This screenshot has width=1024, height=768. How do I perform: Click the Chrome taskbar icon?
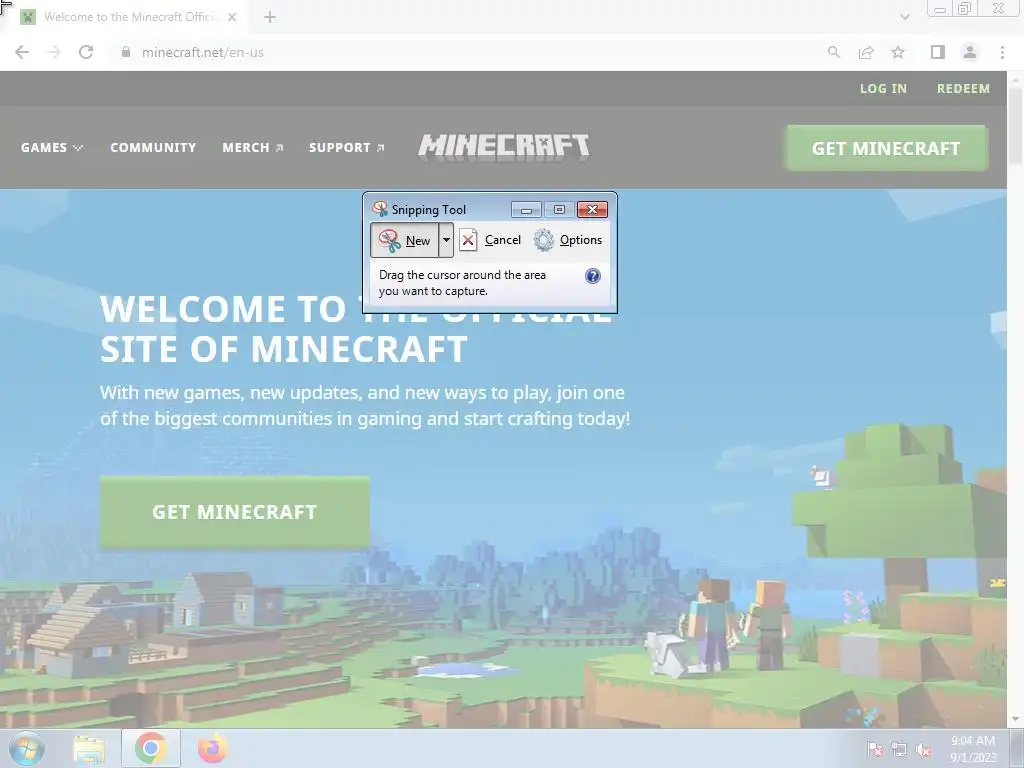tap(151, 748)
